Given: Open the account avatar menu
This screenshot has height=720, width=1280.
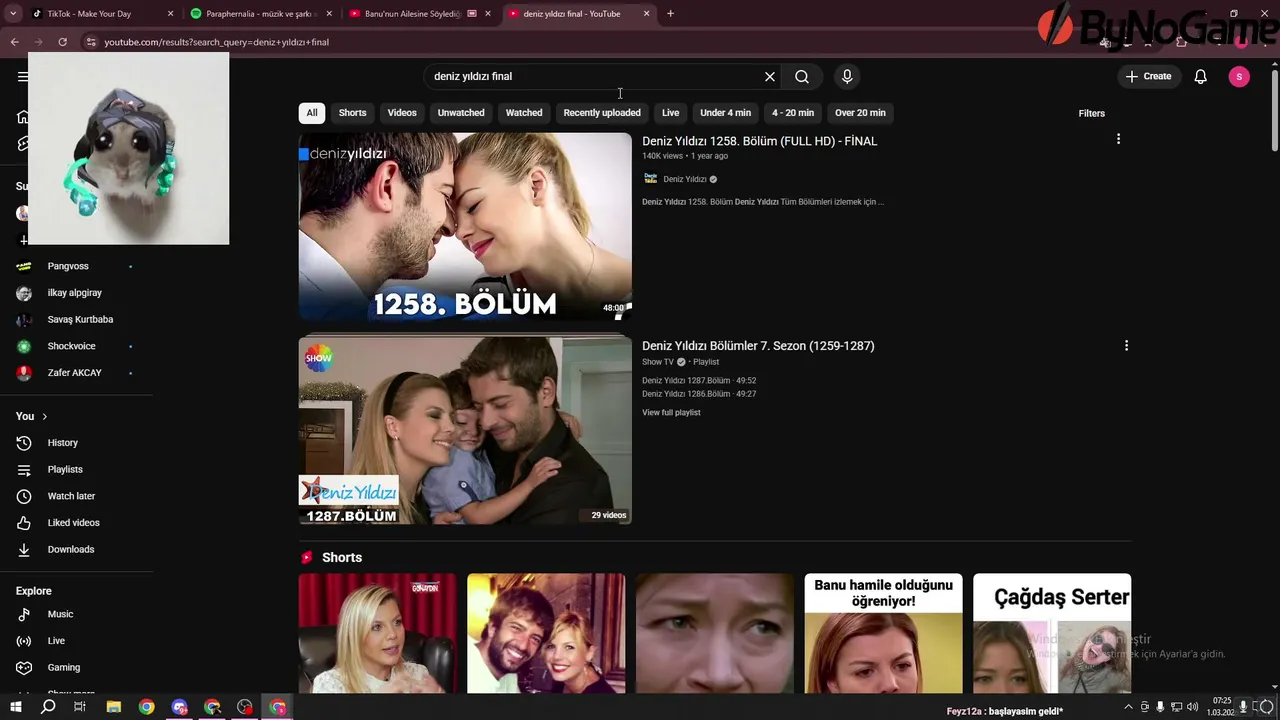Looking at the screenshot, I should [1239, 77].
